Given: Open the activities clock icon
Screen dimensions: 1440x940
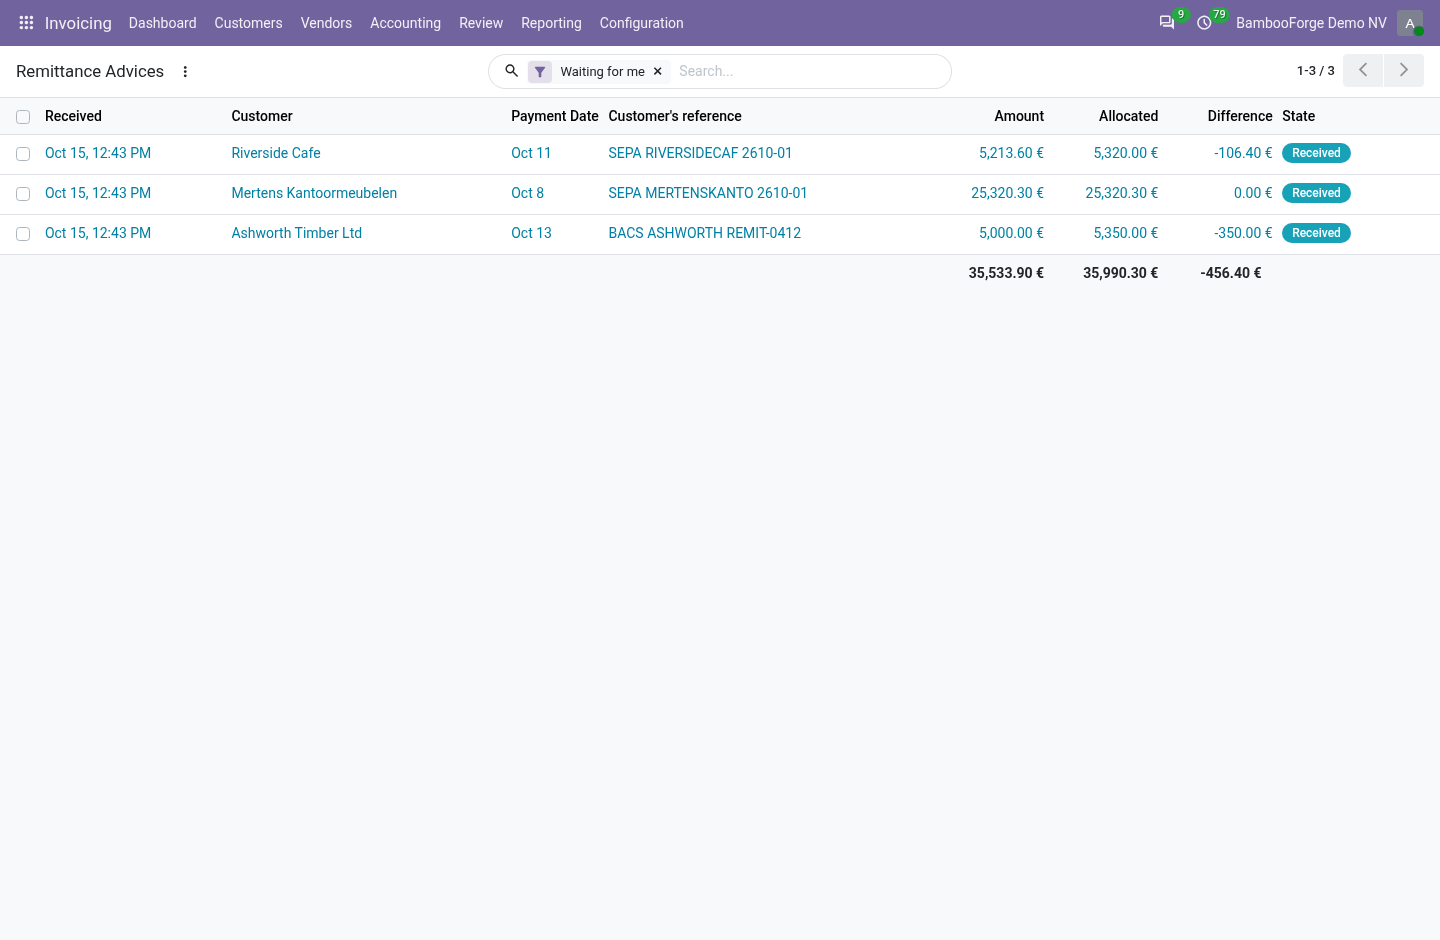Looking at the screenshot, I should (x=1204, y=22).
